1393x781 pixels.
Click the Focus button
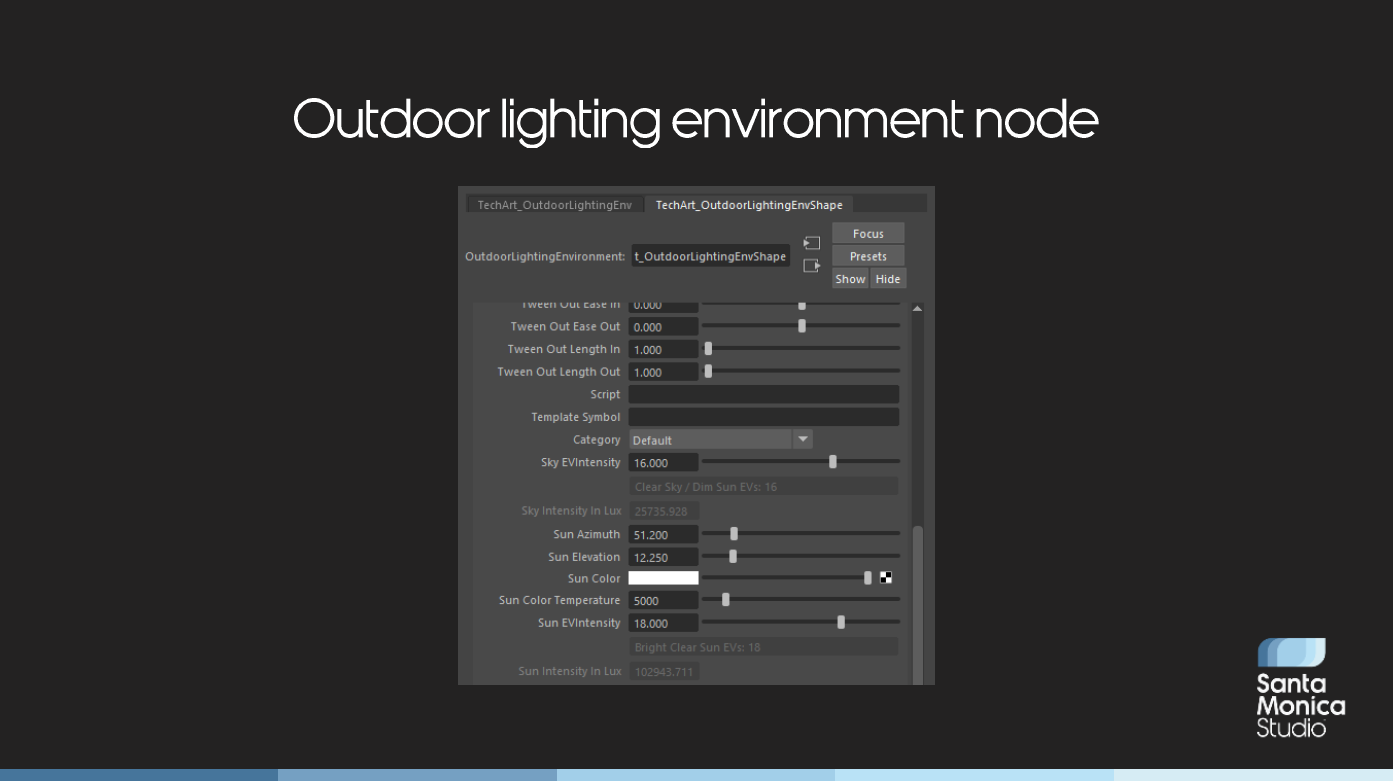point(868,233)
